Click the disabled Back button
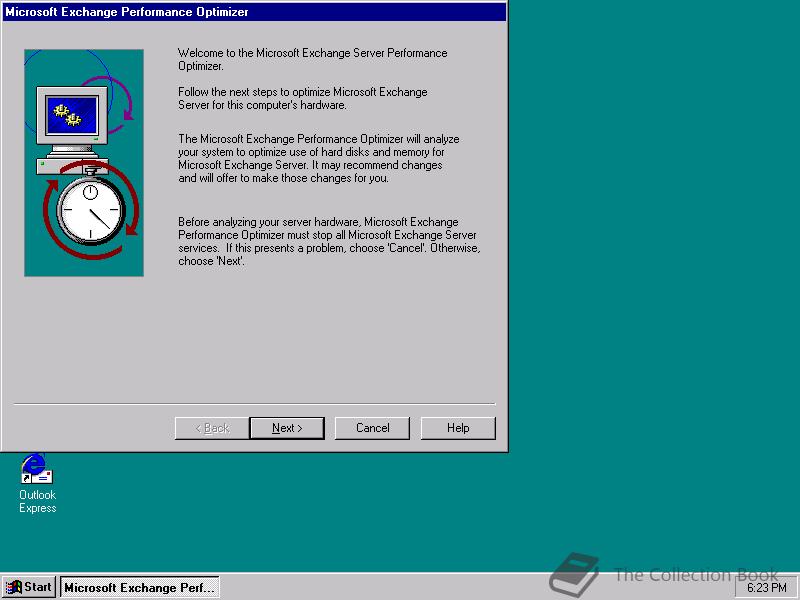The height and width of the screenshot is (600, 800). pyautogui.click(x=212, y=428)
